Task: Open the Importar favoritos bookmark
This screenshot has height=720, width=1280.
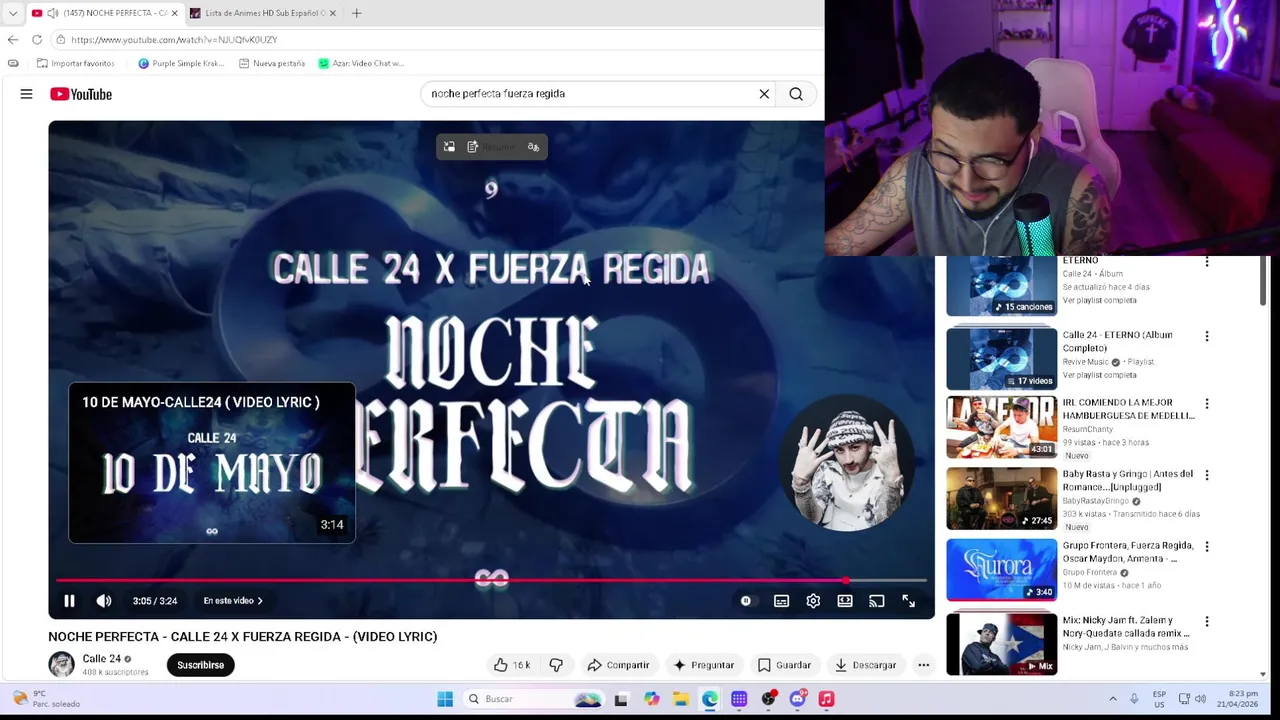Action: (75, 63)
